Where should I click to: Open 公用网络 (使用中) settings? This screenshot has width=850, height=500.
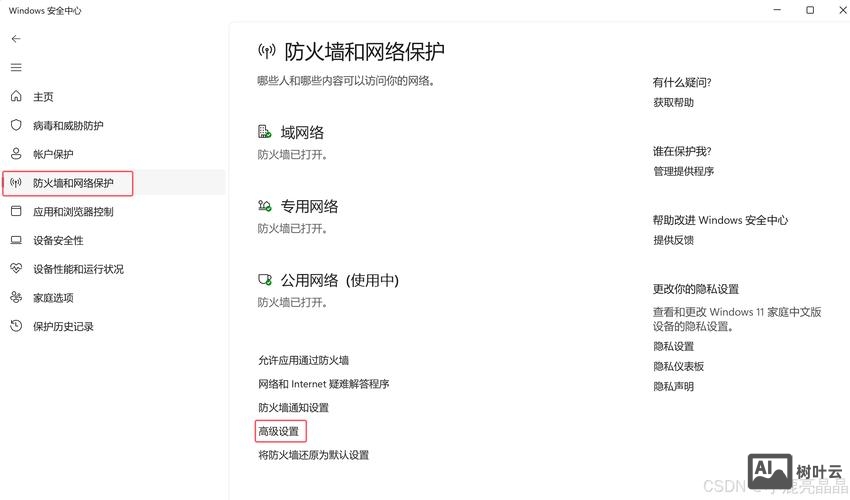coord(339,280)
